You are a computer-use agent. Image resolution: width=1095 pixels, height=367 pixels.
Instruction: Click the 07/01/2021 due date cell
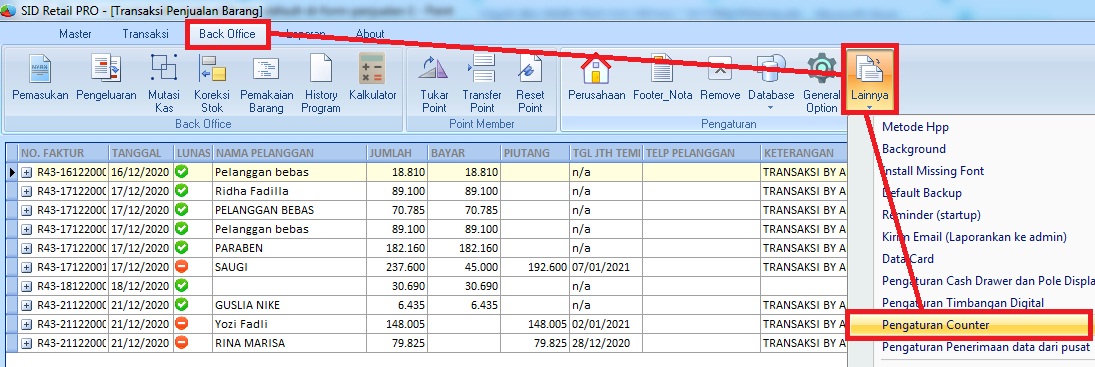(x=605, y=267)
